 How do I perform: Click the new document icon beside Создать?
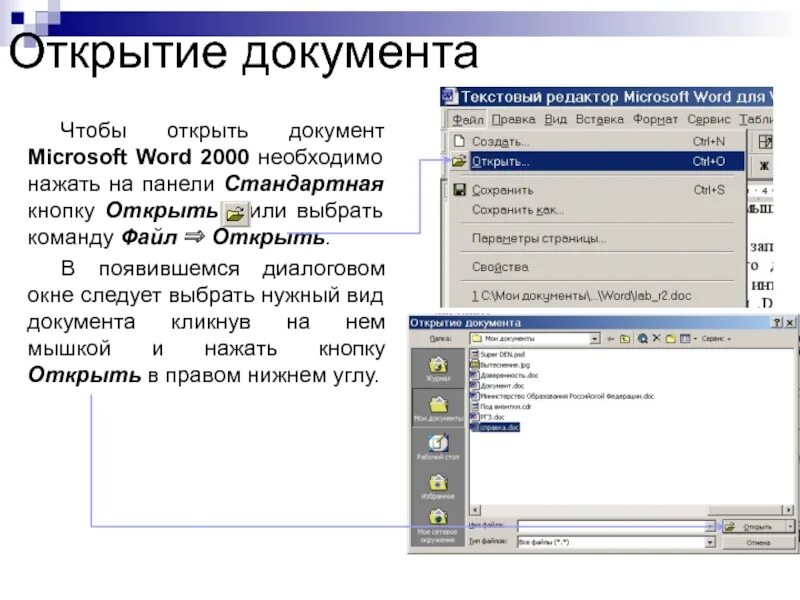tap(459, 141)
